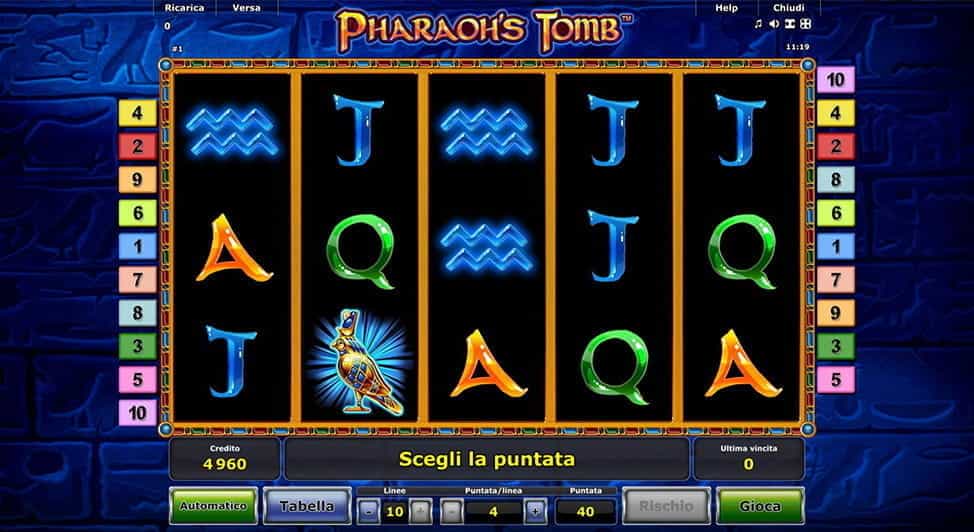The width and height of the screenshot is (974, 532).
Task: Click the green Q symbol on the fifth reel
Action: tap(741, 251)
